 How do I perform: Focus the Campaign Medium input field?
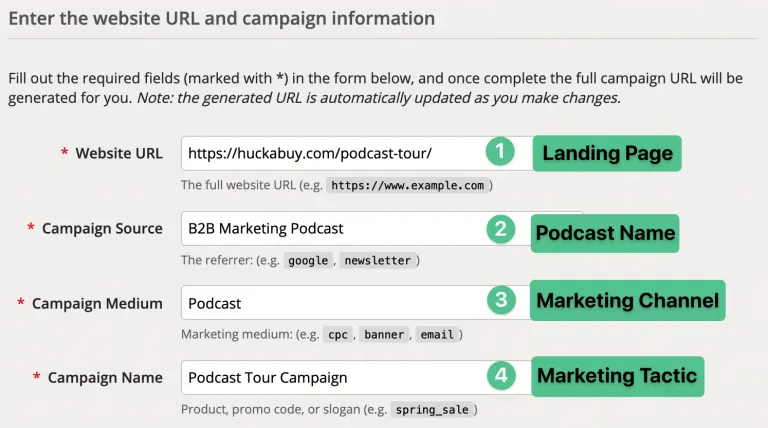click(x=356, y=303)
